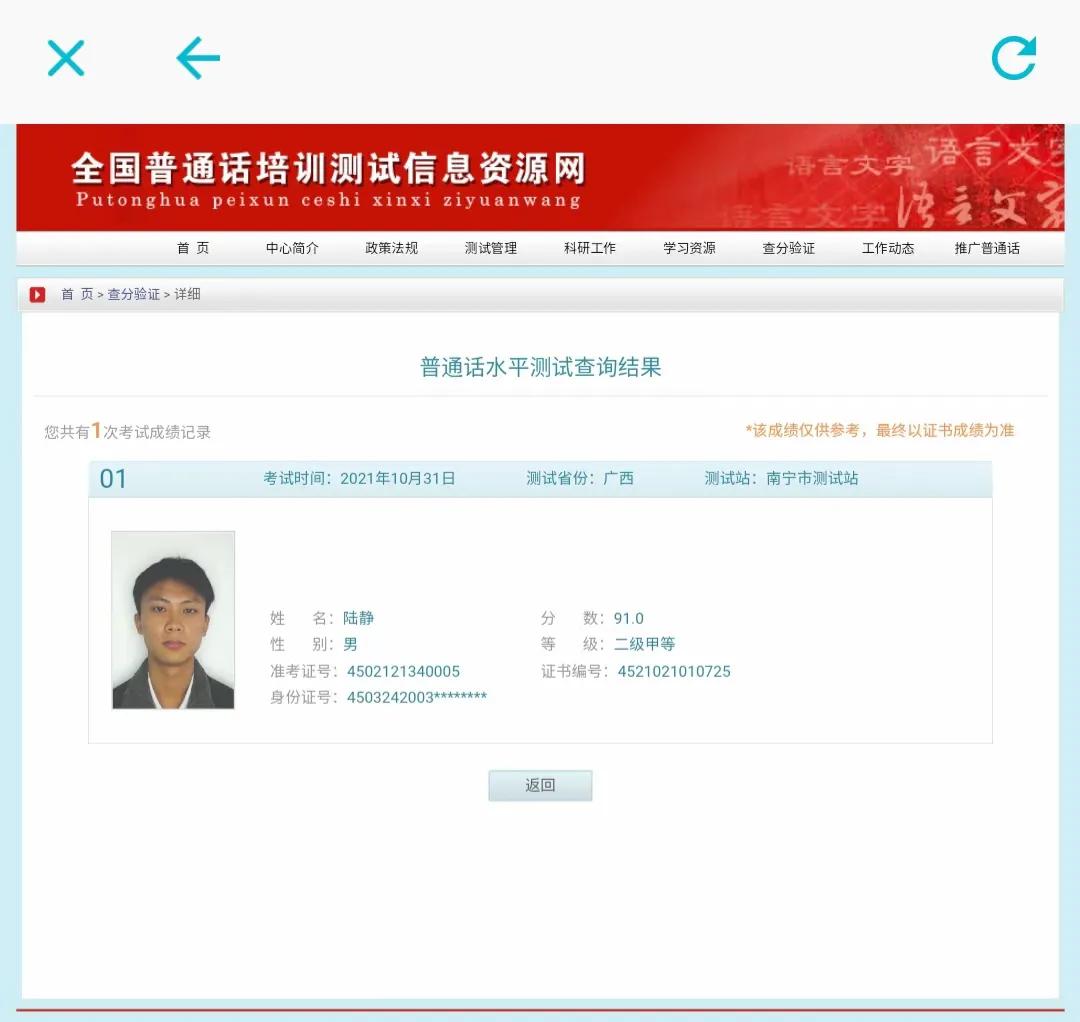Open the 科研工作 page
The image size is (1080, 1022).
[590, 249]
